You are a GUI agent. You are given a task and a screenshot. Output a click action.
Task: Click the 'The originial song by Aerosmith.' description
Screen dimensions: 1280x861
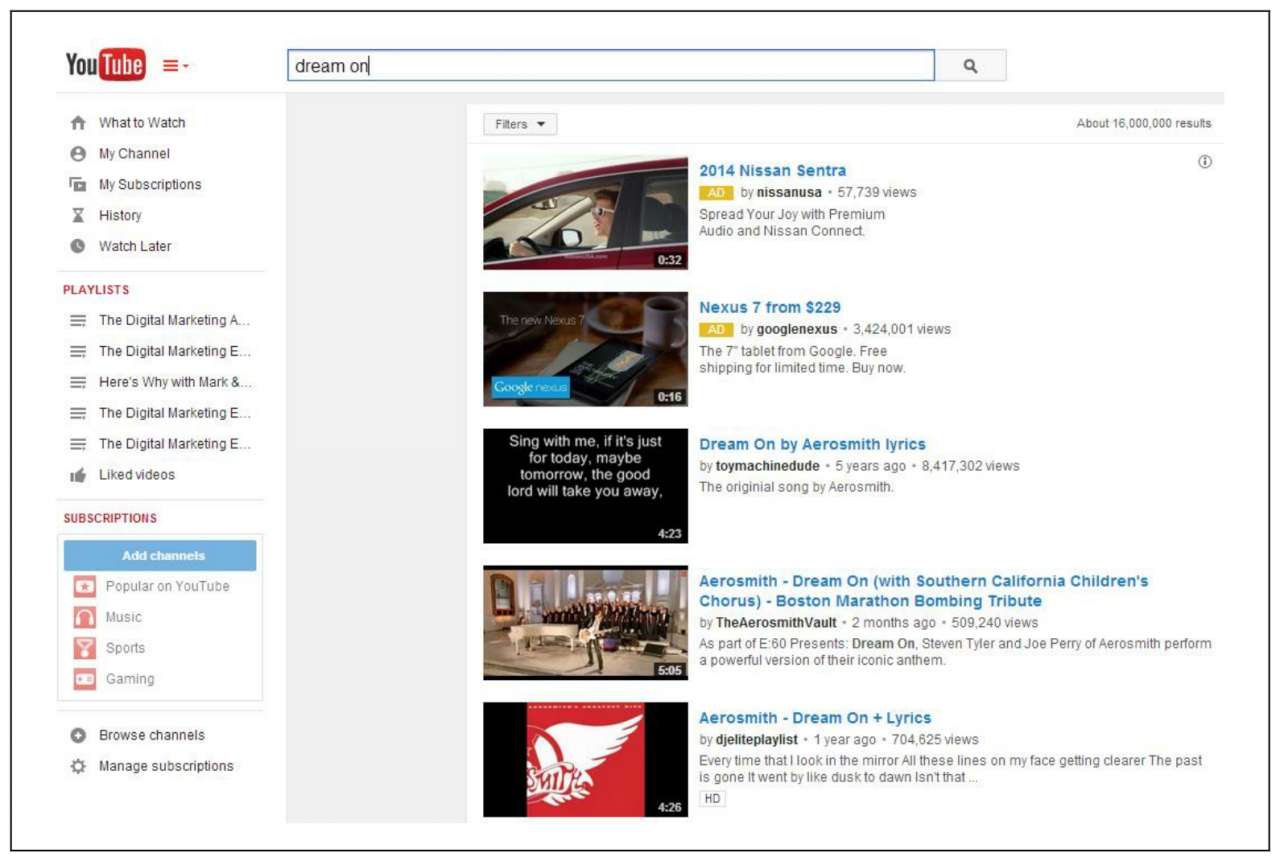click(x=797, y=487)
